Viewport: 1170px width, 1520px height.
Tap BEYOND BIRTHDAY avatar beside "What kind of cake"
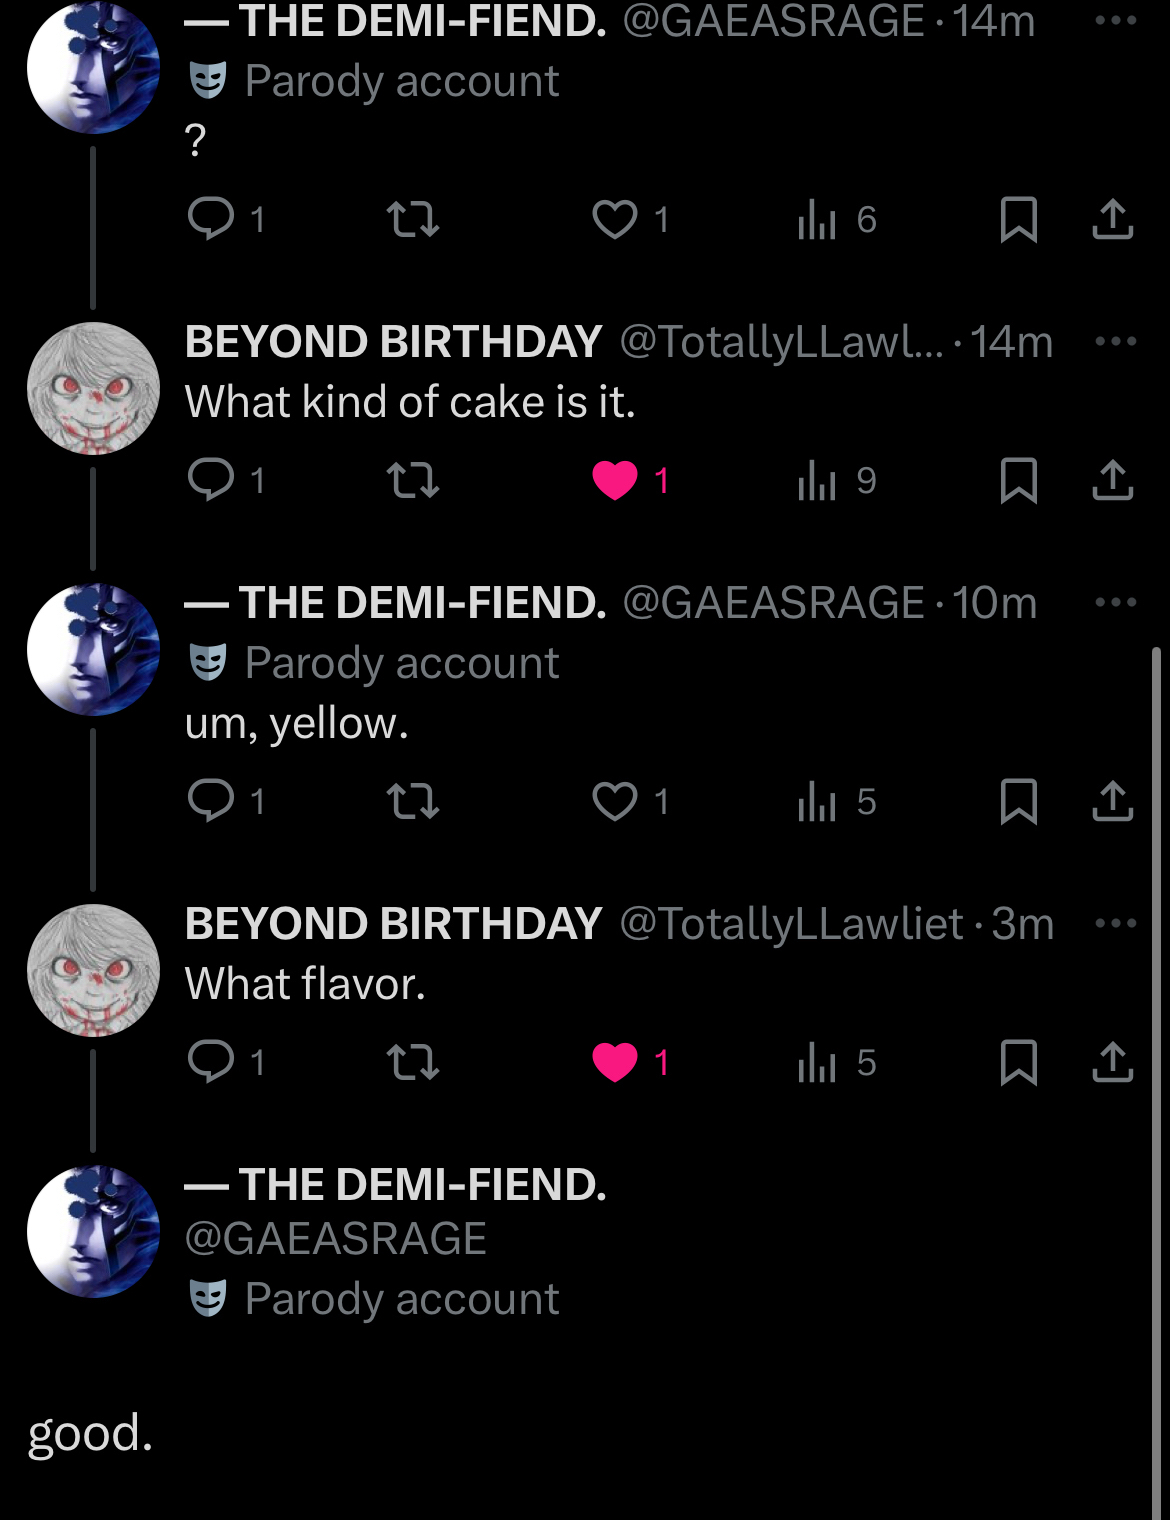93,388
